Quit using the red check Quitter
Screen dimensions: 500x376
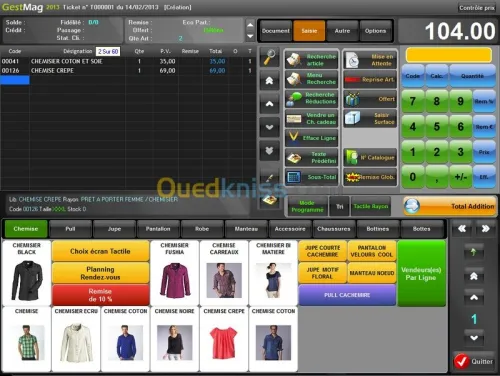(x=473, y=361)
